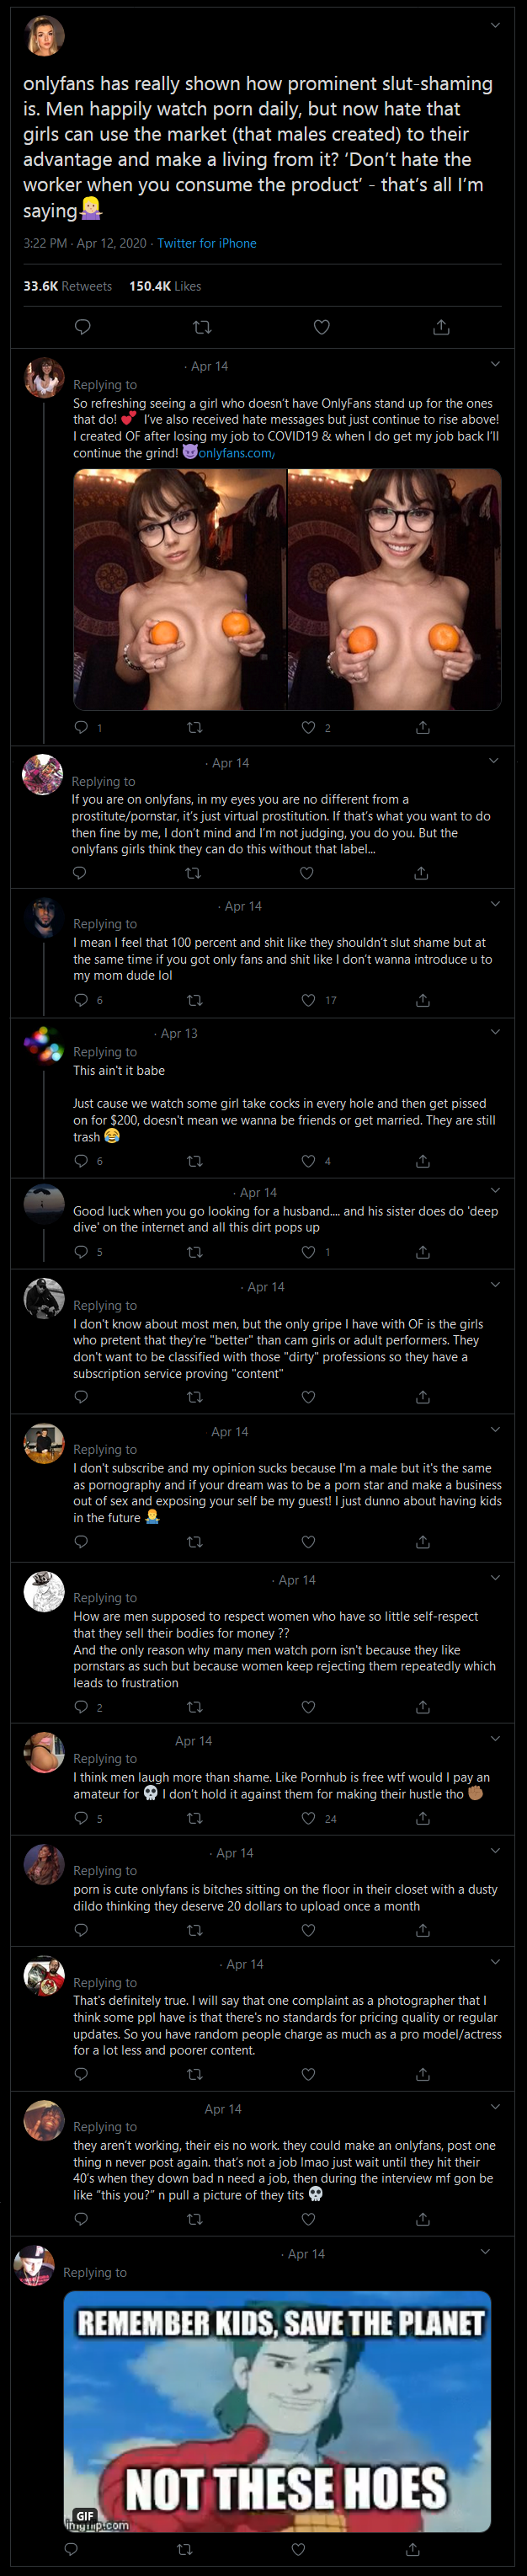
Task: Like the 'So refreshing seeing a girl' reply
Action: (x=309, y=727)
